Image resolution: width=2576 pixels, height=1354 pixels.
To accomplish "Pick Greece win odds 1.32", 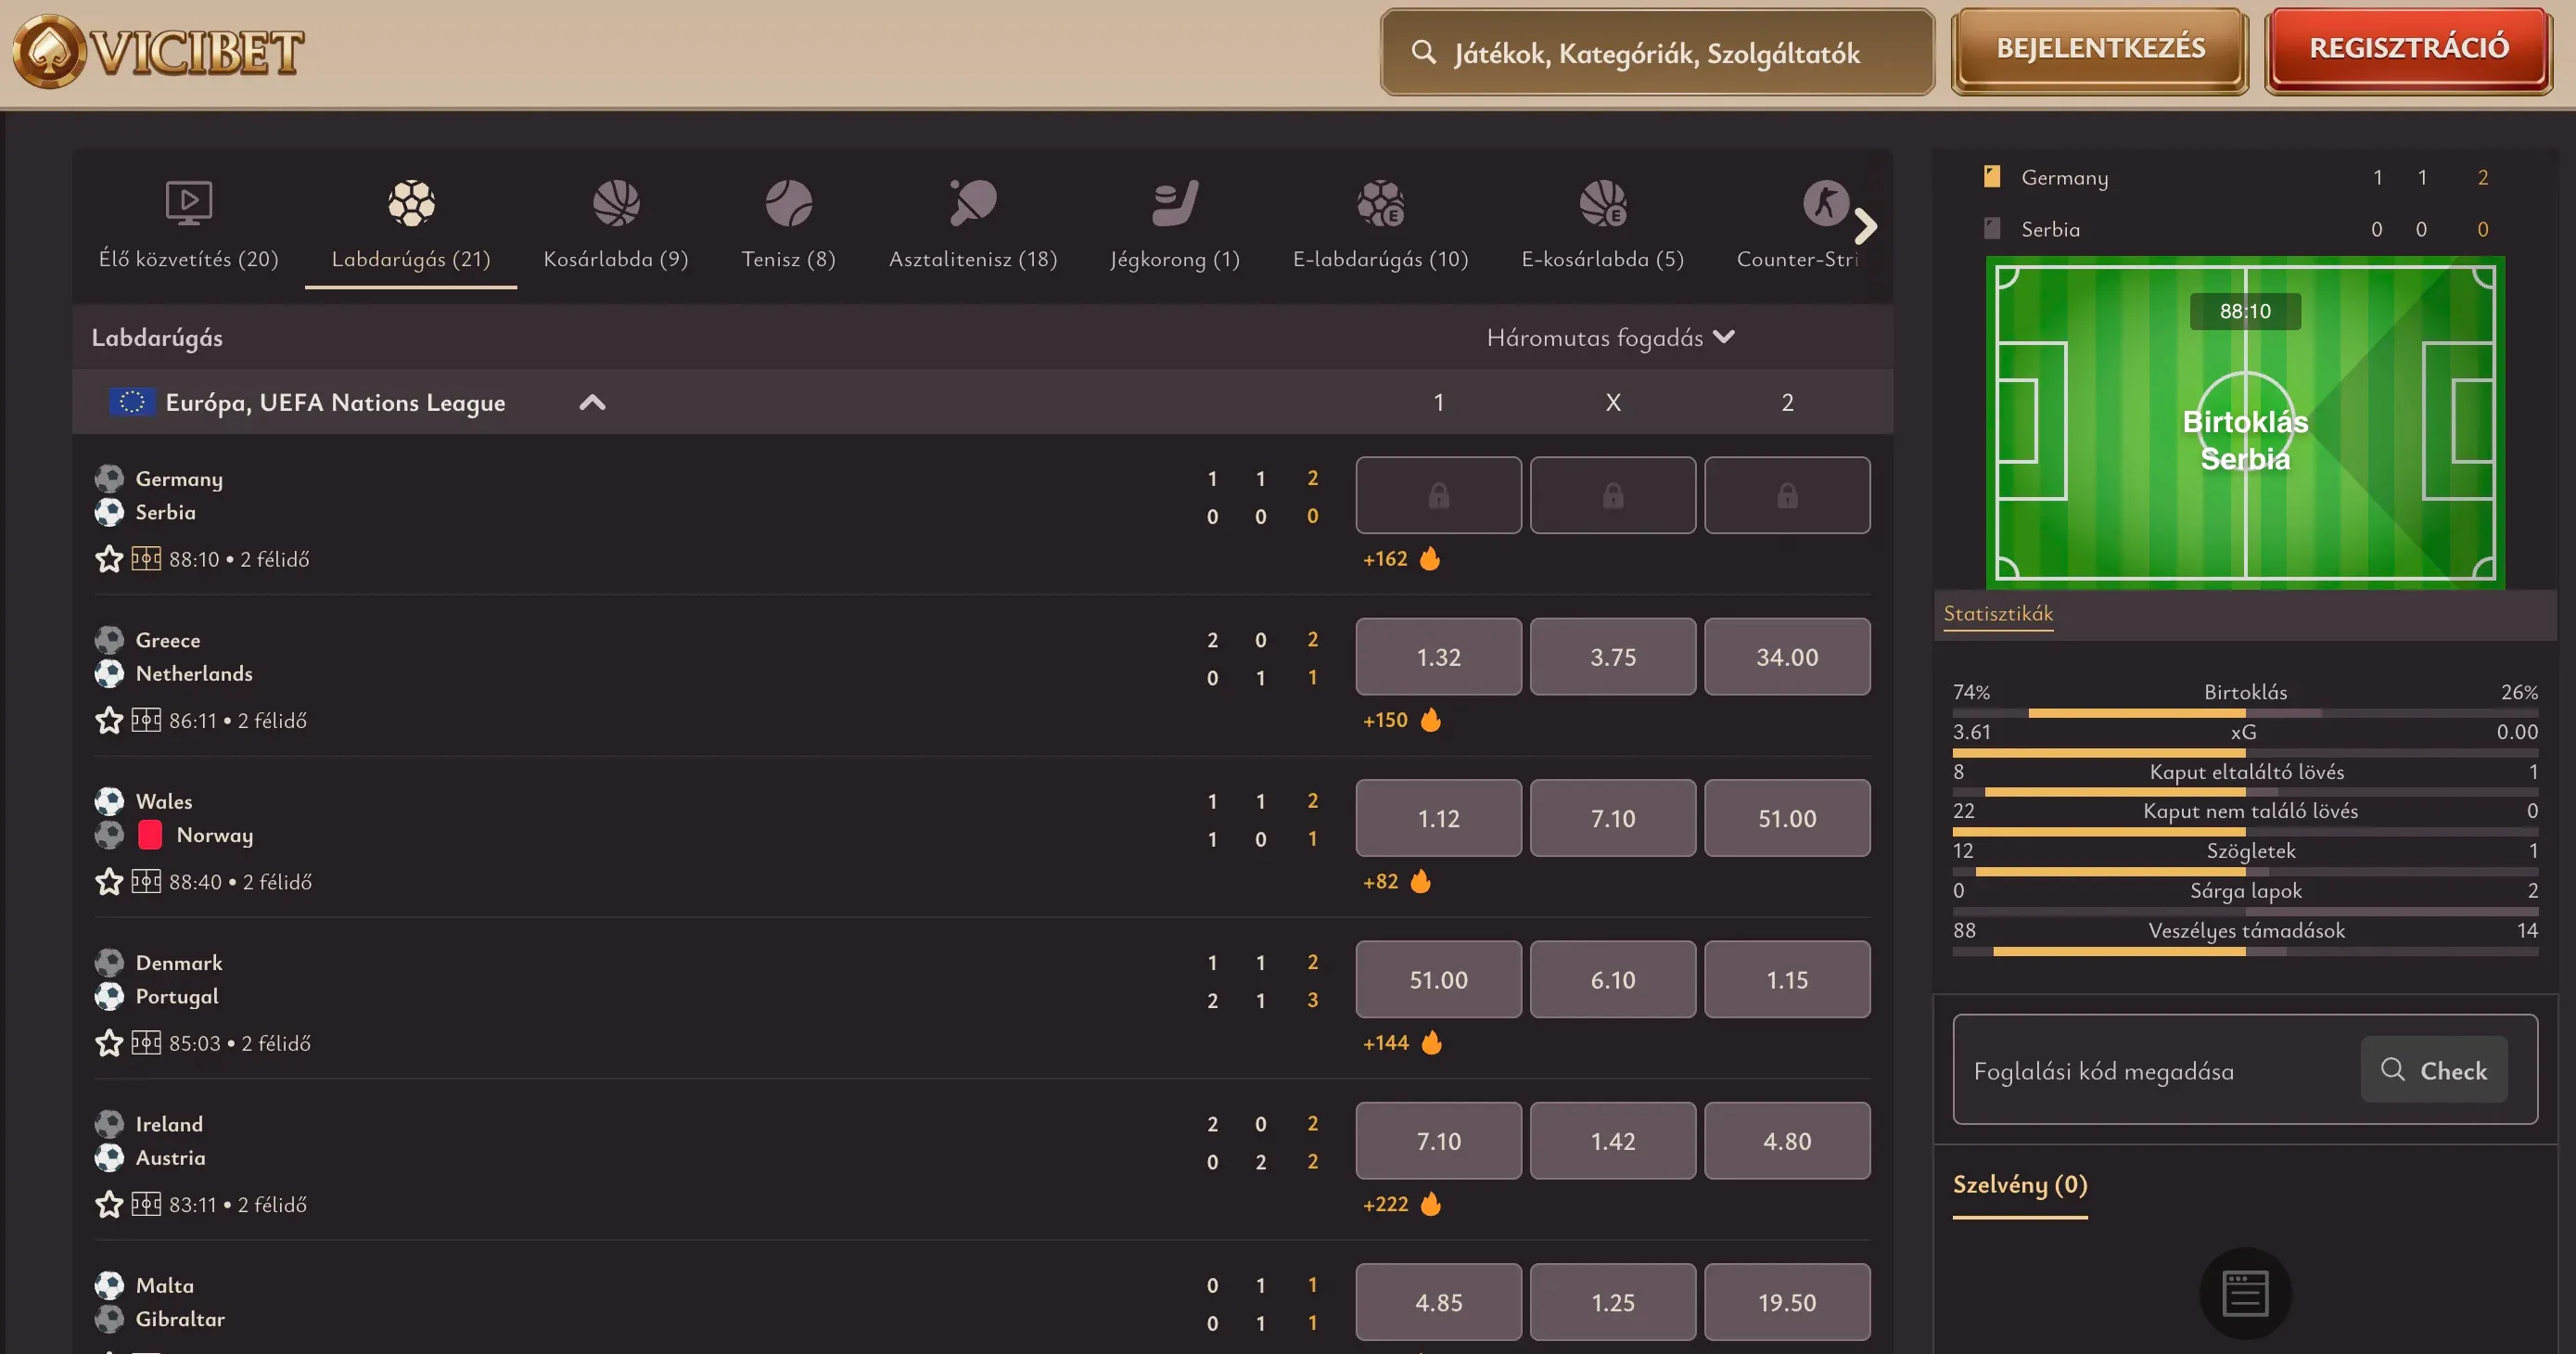I will [1438, 657].
